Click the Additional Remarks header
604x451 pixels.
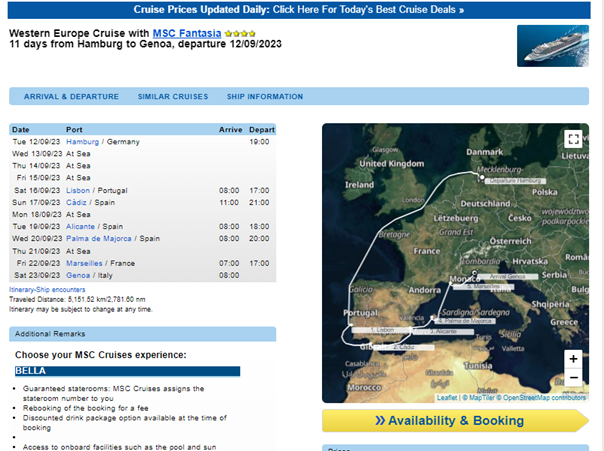[143, 334]
